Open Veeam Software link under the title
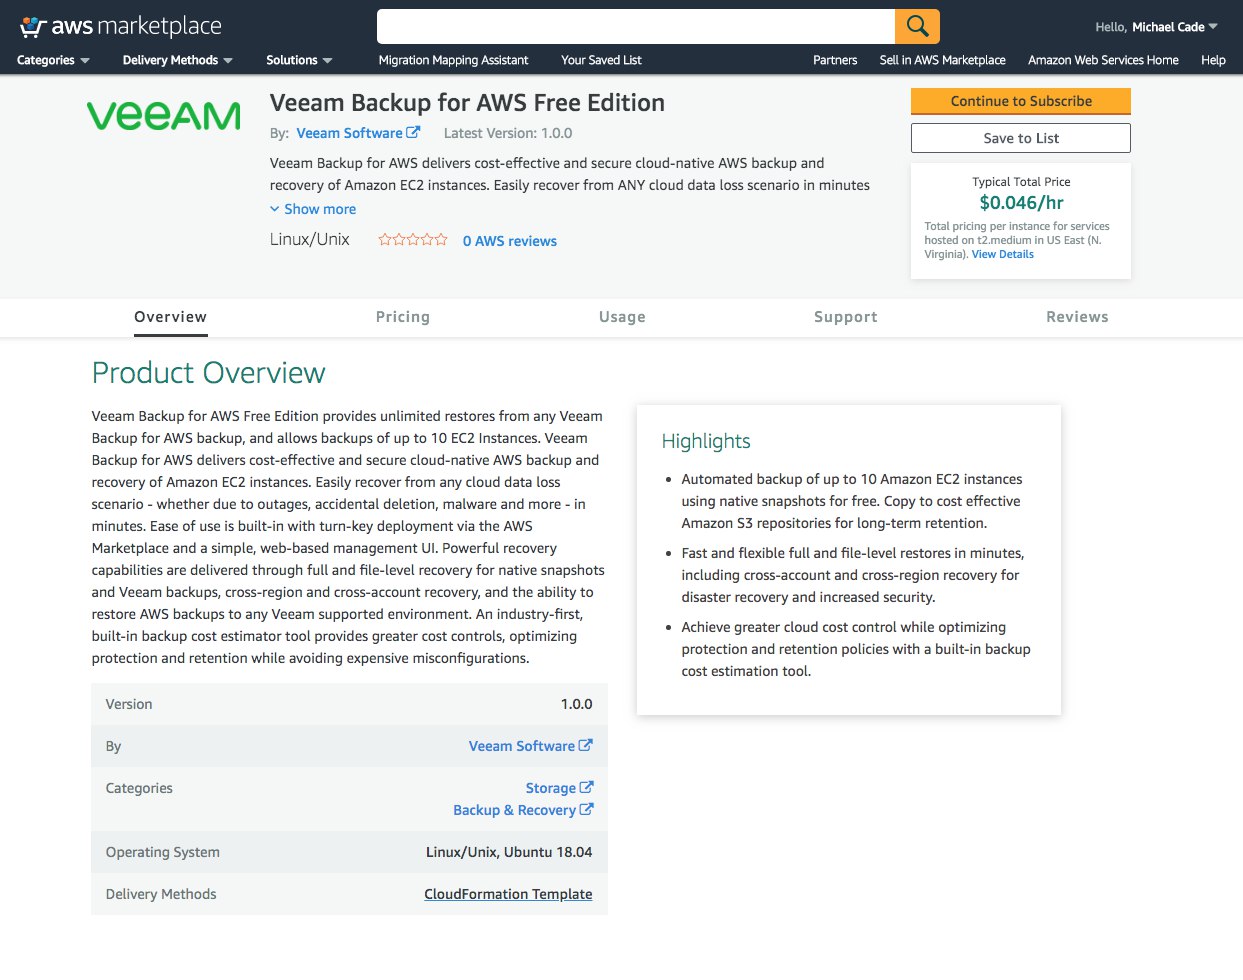The width and height of the screenshot is (1243, 980). point(358,133)
